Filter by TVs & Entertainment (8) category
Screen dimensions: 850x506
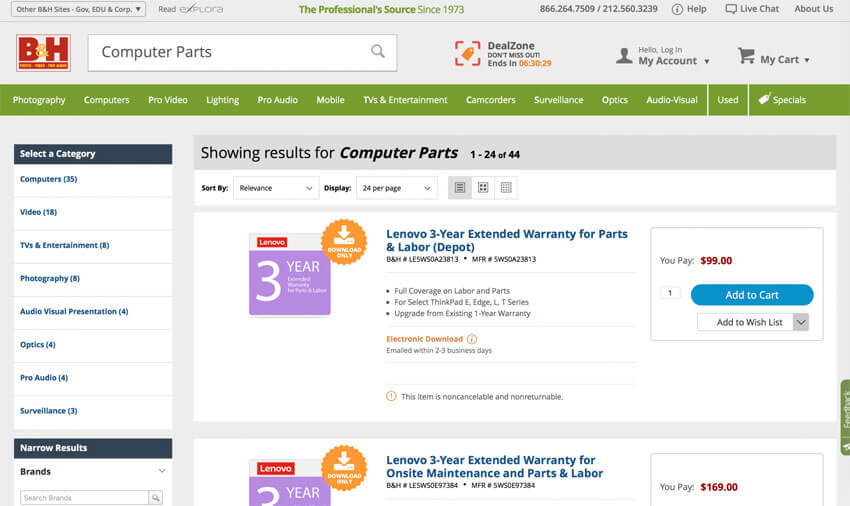click(65, 245)
